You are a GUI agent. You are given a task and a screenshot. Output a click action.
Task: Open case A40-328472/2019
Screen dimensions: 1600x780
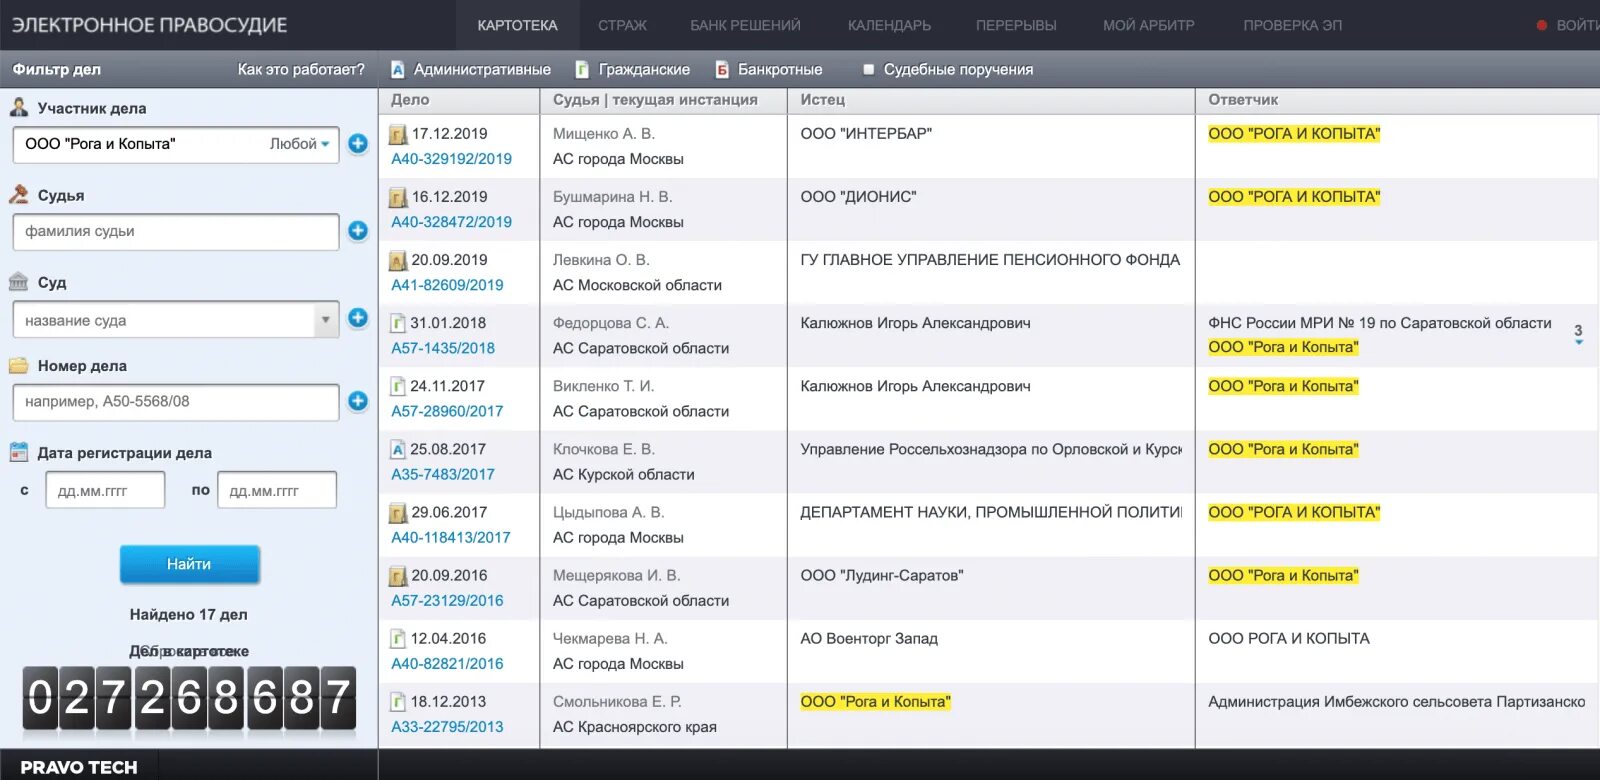[451, 222]
